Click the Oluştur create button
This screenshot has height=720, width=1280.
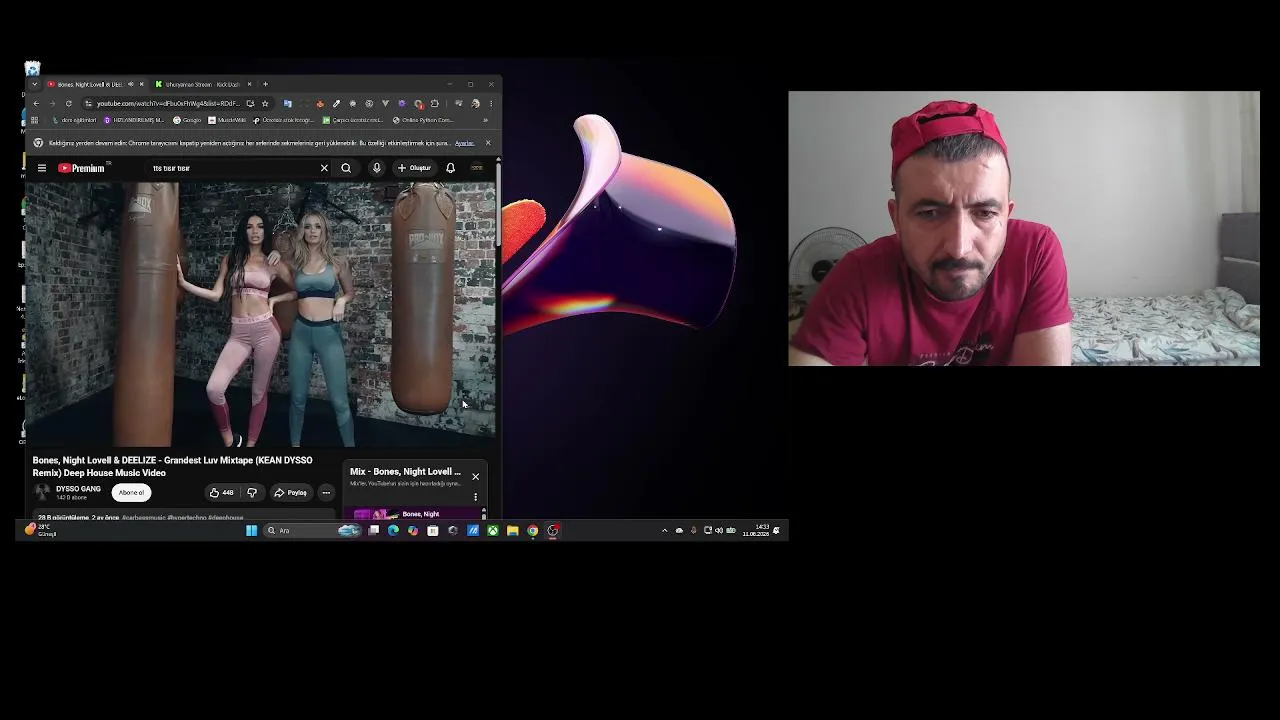pos(414,168)
